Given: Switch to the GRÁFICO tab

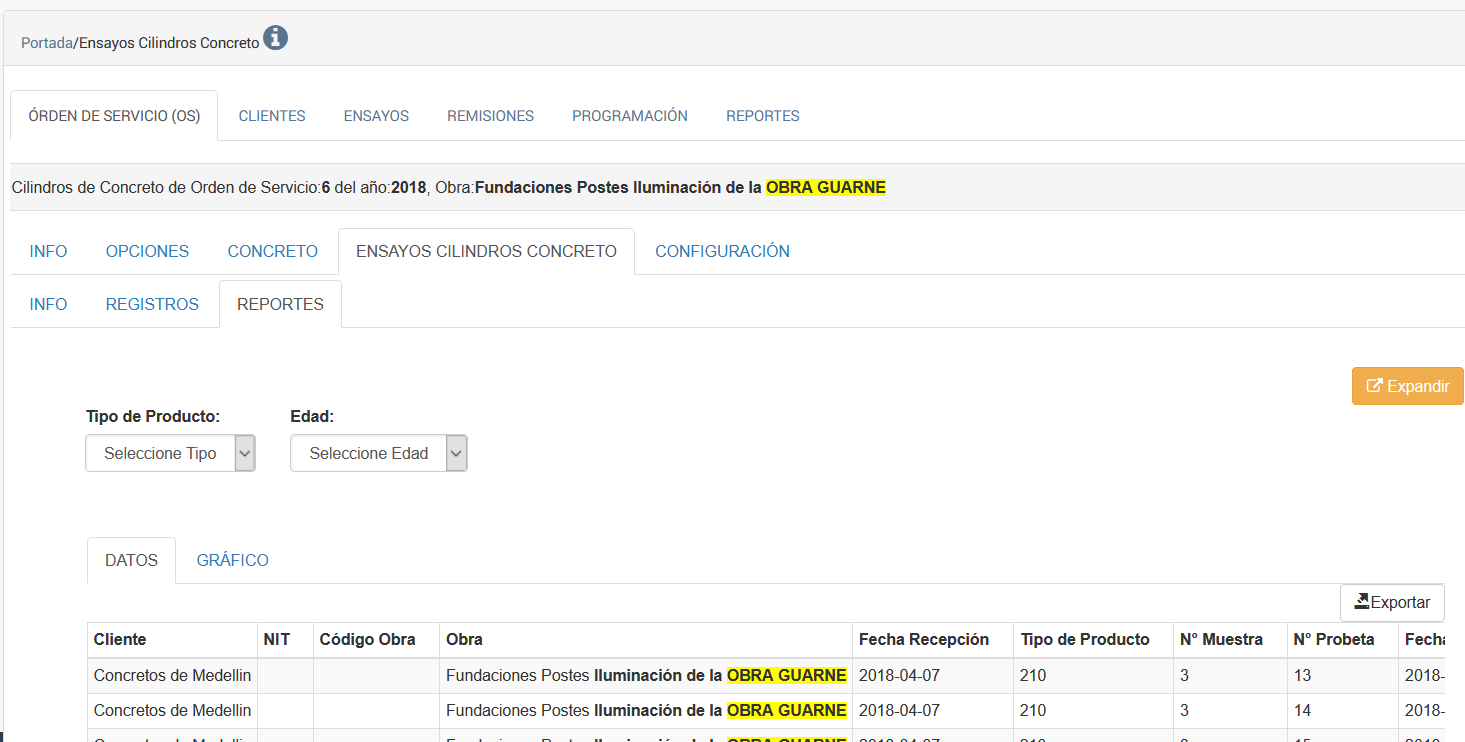Looking at the screenshot, I should pyautogui.click(x=232, y=560).
